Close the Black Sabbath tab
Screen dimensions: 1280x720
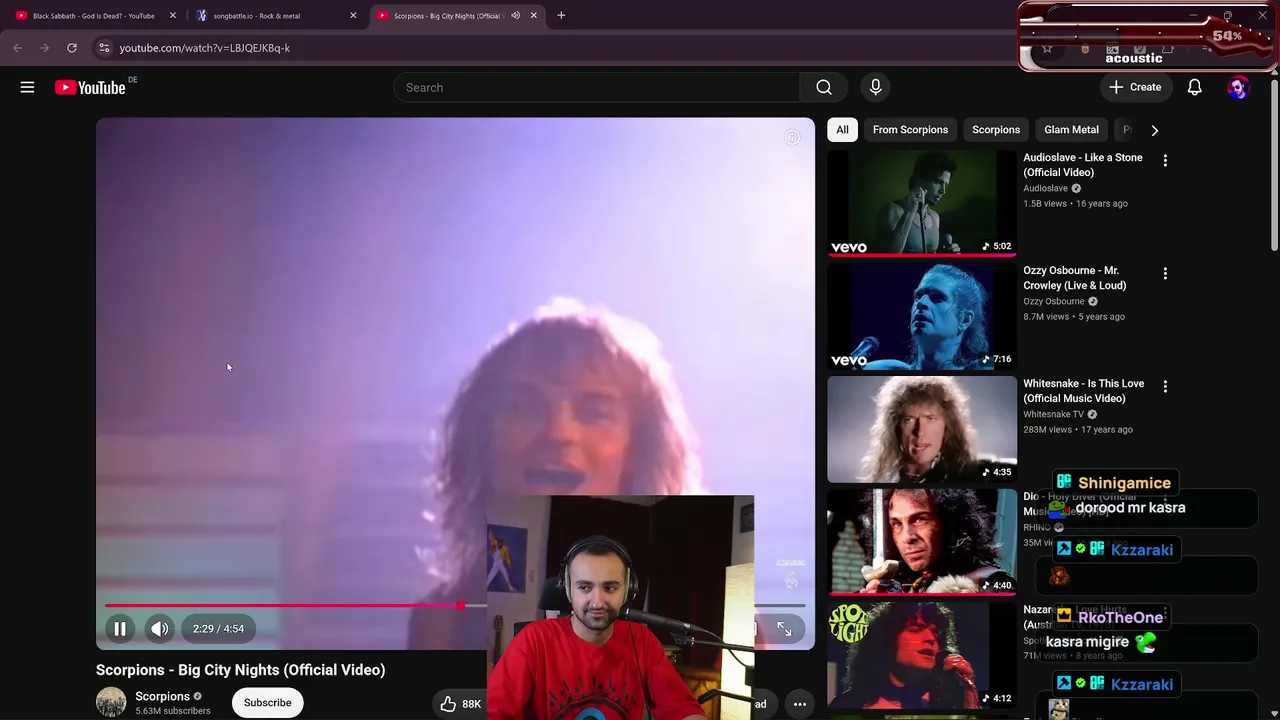tap(173, 15)
